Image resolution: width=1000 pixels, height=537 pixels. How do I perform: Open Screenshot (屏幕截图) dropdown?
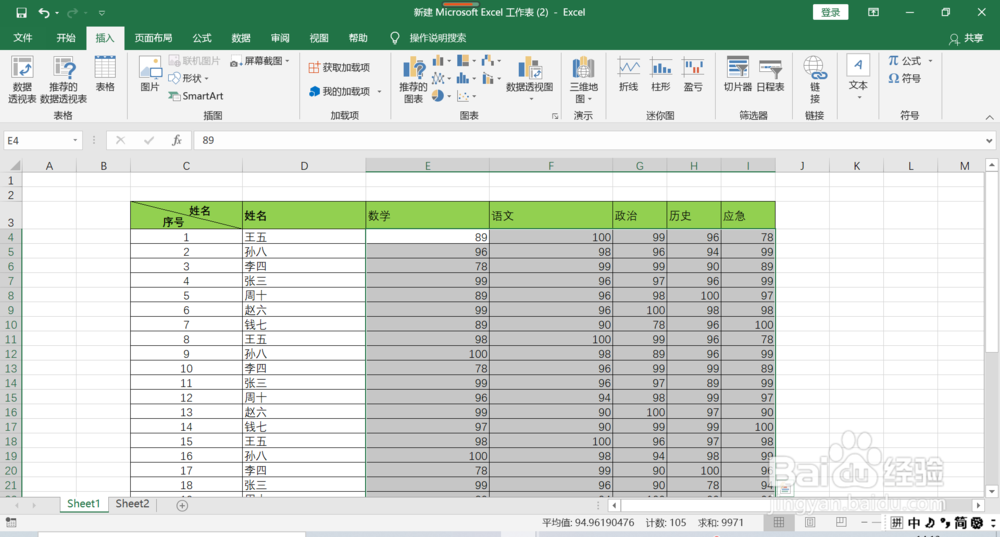[260, 61]
